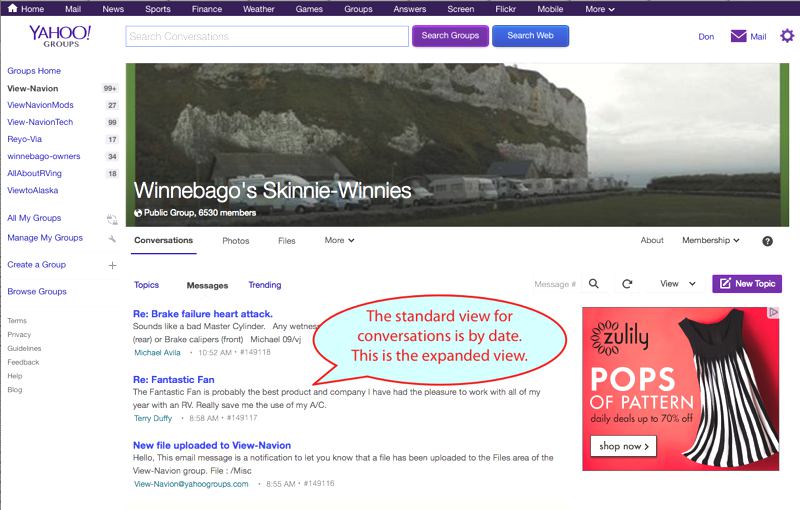800x510 pixels.
Task: Click the Search Conversations input field
Action: tap(267, 36)
